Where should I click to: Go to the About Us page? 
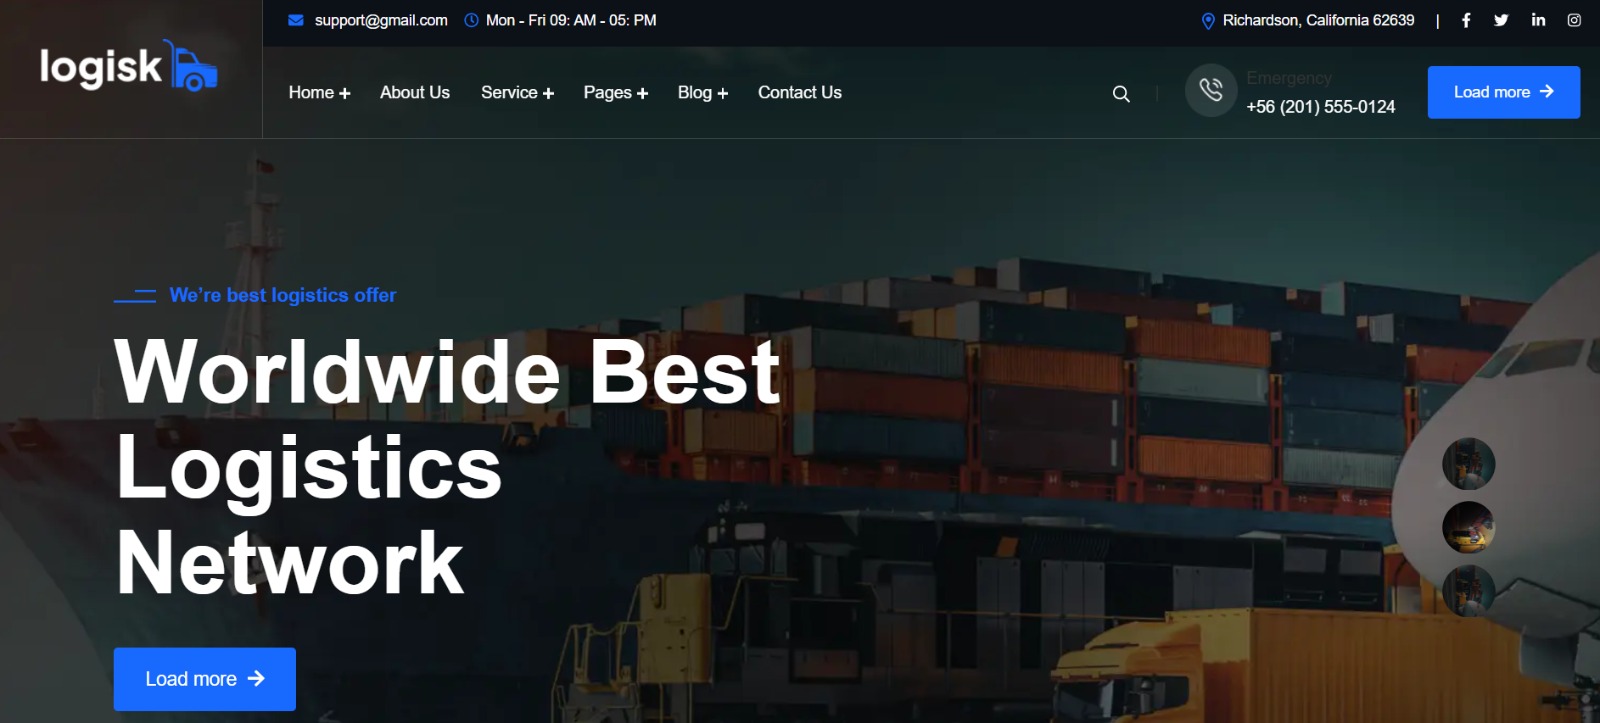click(x=415, y=93)
